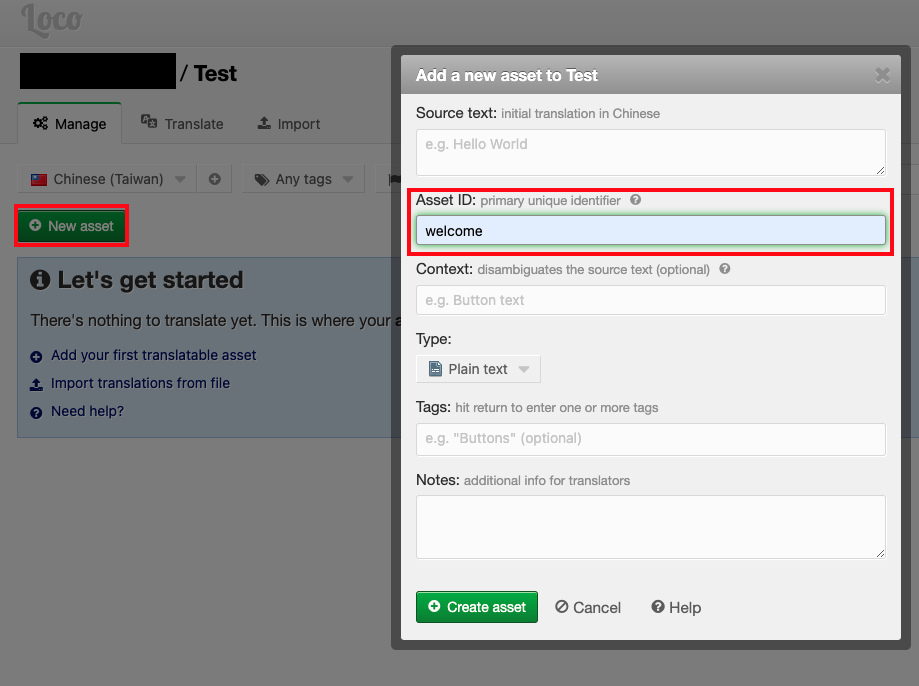This screenshot has width=919, height=686.
Task: Expand the Chinese (Taiwan) language dropdown
Action: click(107, 179)
